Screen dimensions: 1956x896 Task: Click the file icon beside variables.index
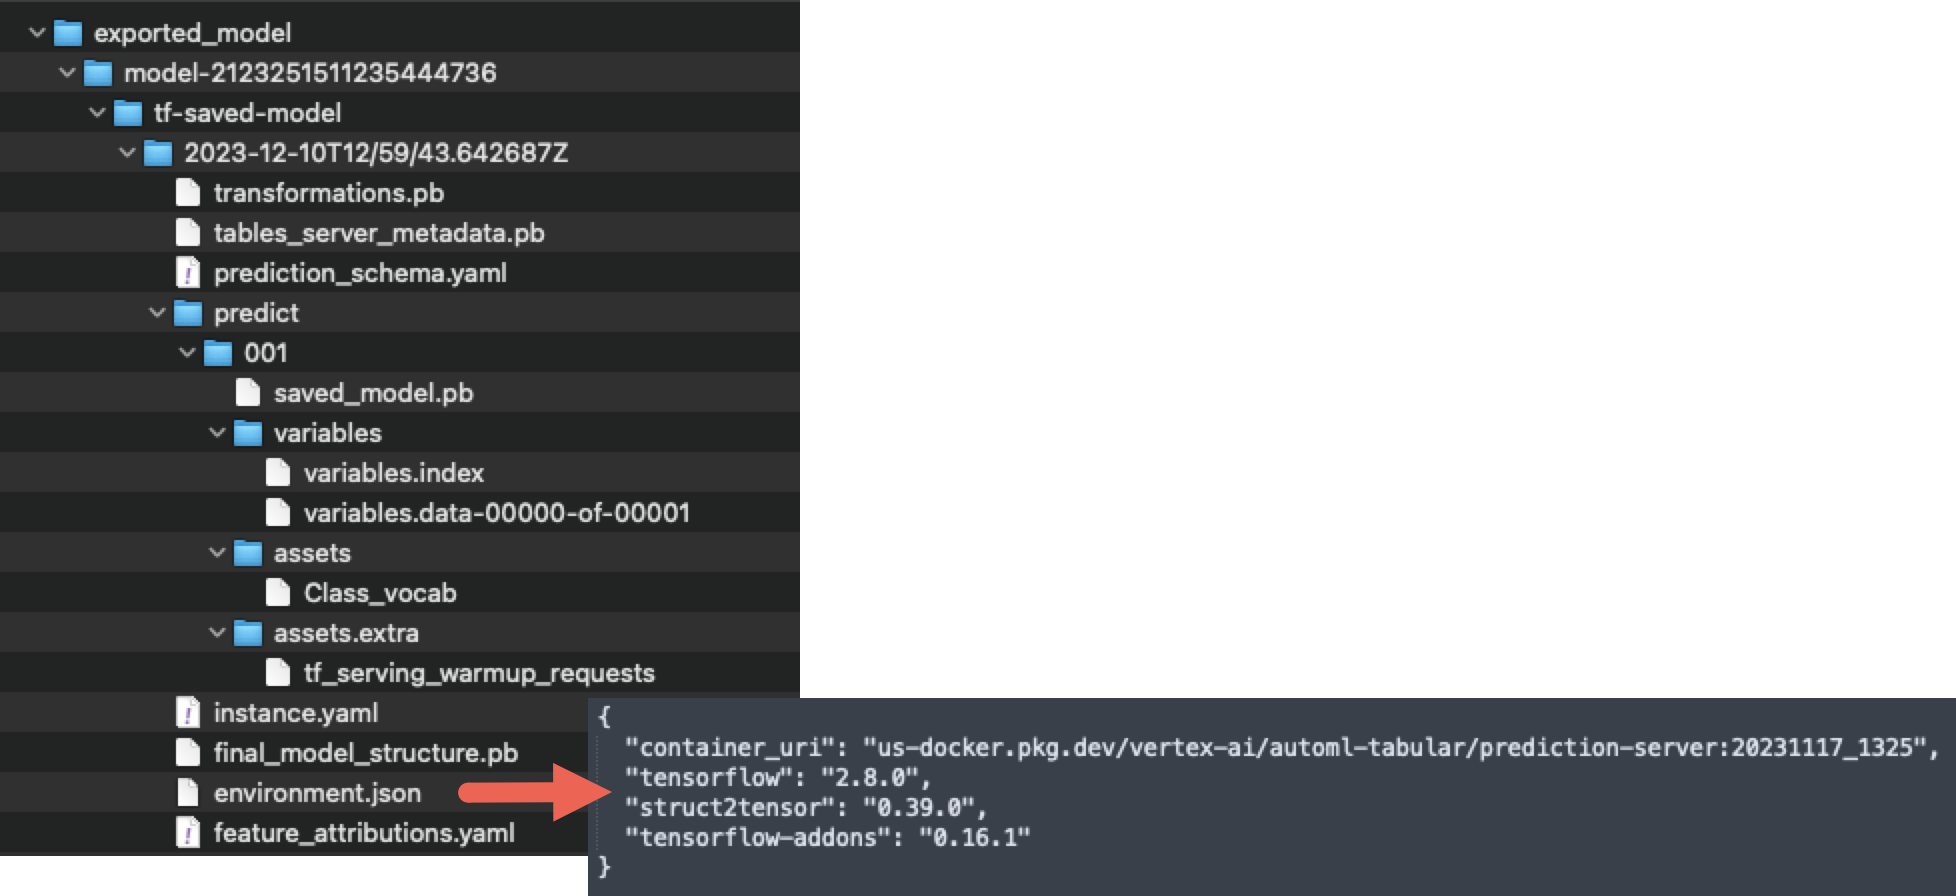pos(276,472)
